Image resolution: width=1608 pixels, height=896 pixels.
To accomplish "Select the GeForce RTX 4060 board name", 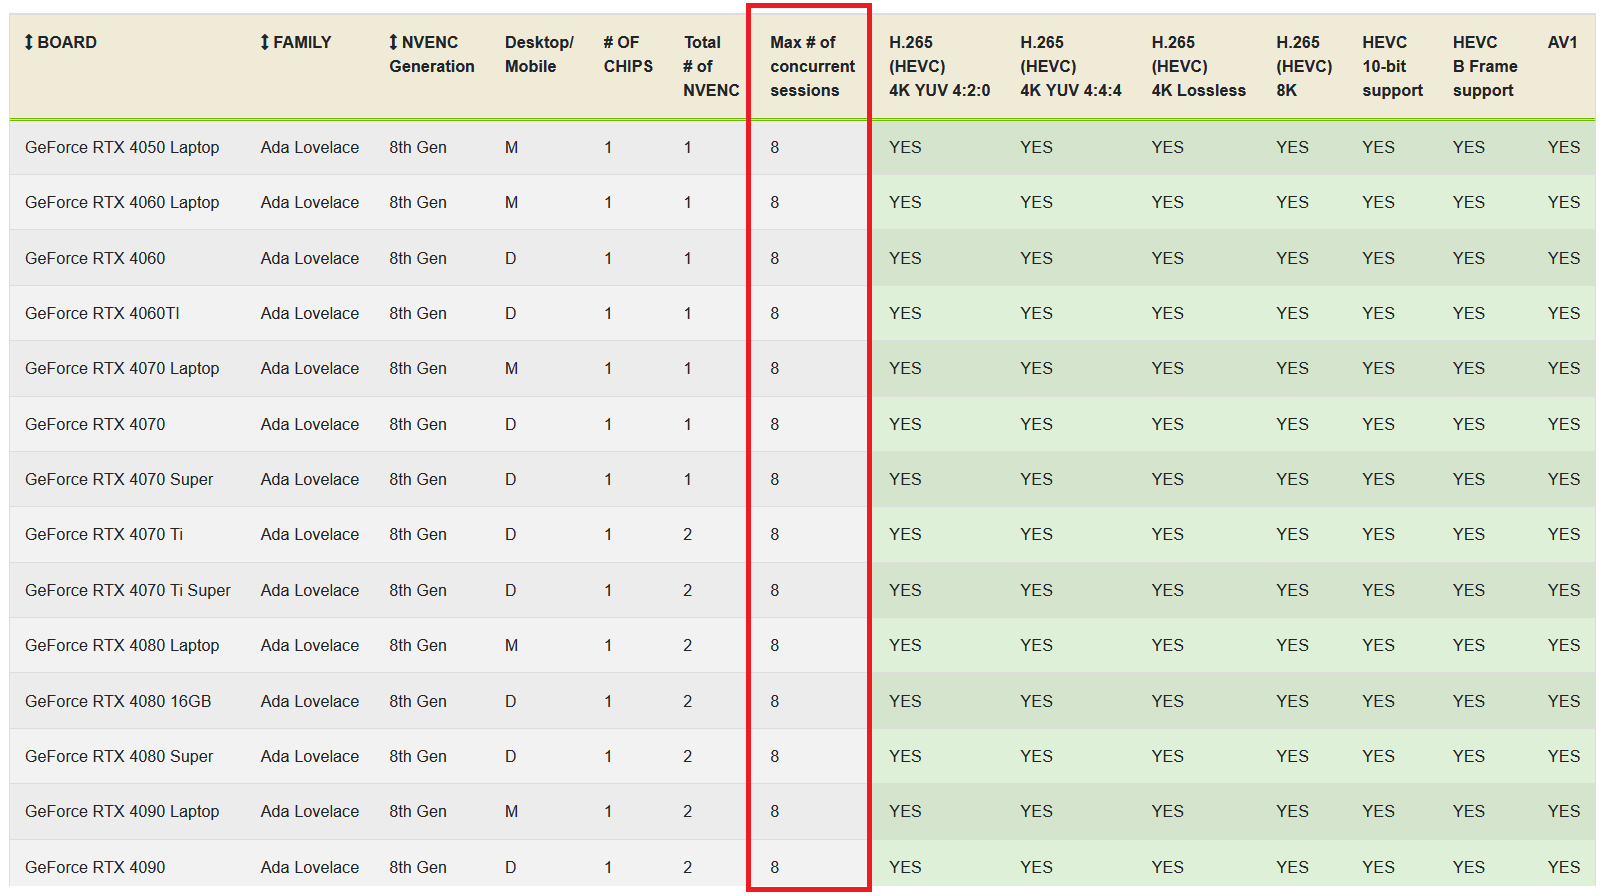I will [x=95, y=258].
